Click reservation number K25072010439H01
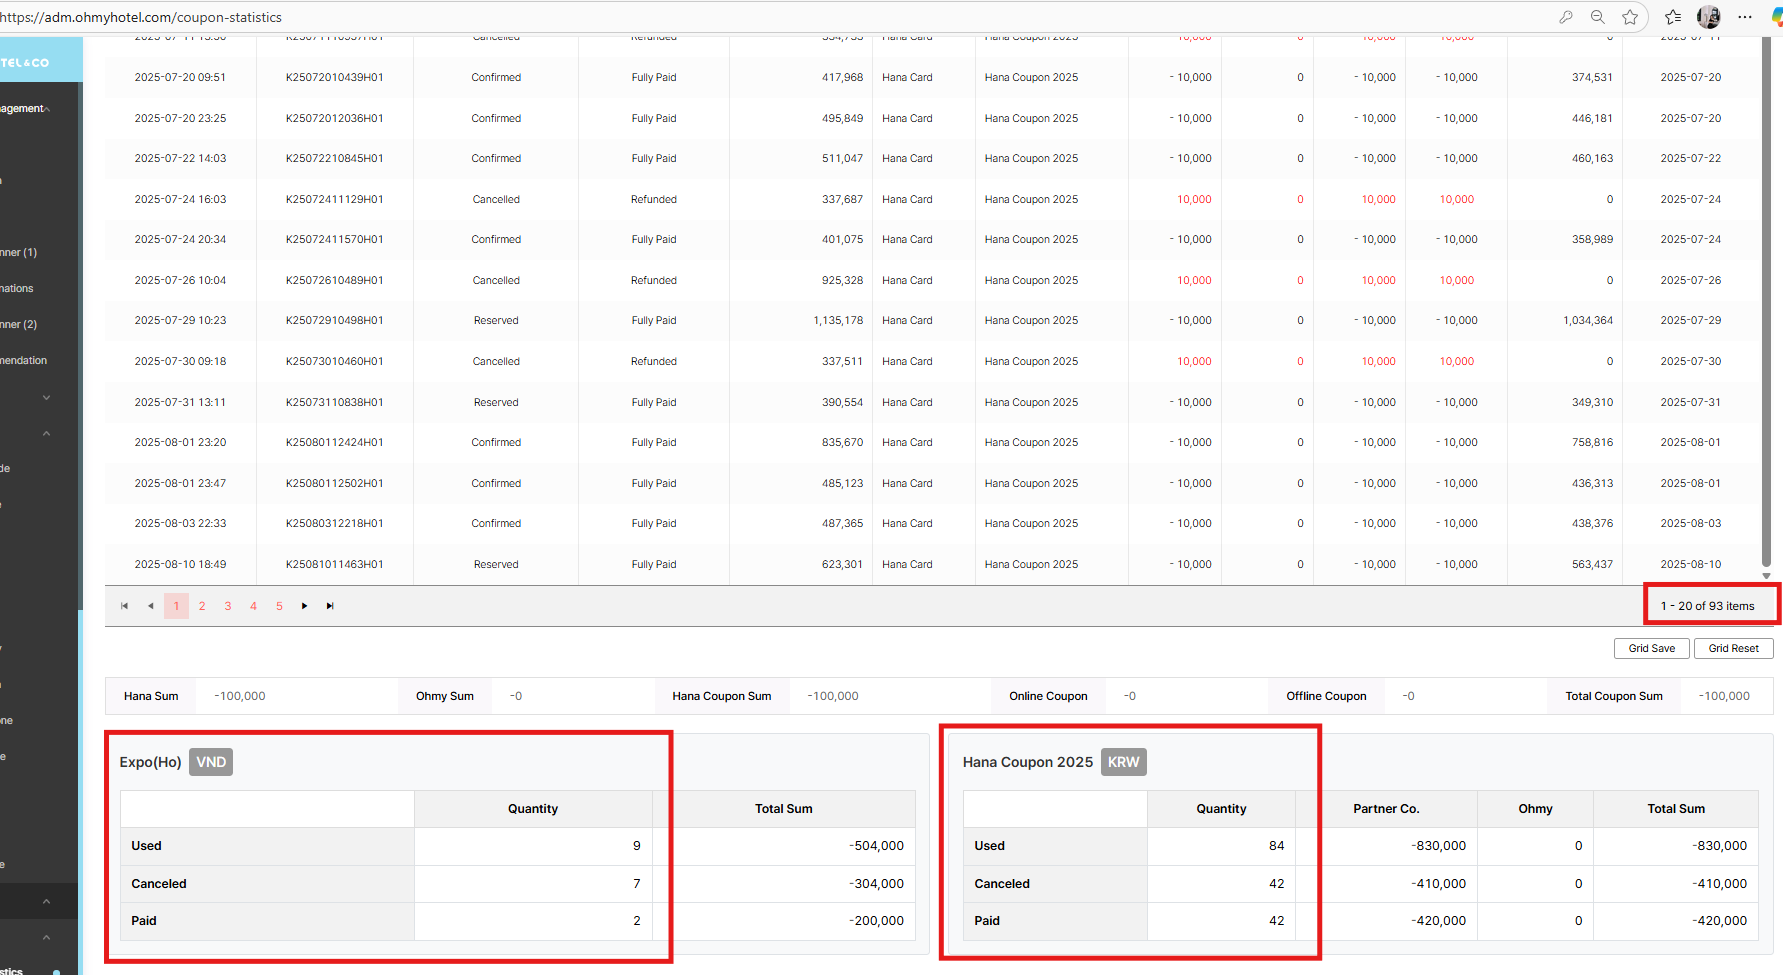 (335, 77)
